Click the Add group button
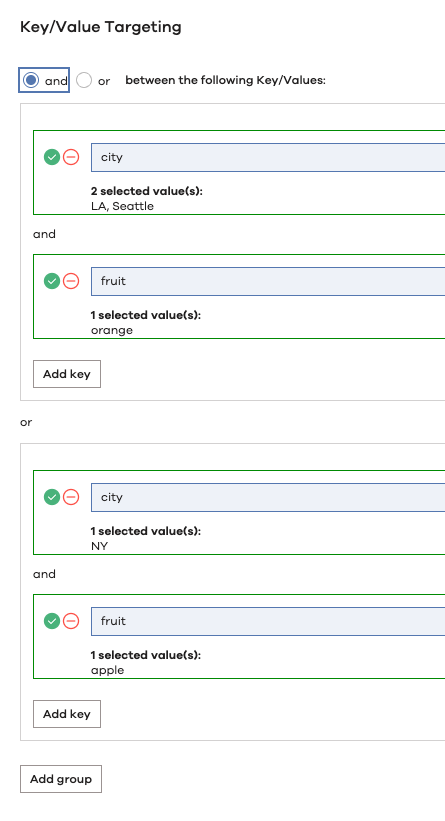The width and height of the screenshot is (445, 821). (x=61, y=779)
